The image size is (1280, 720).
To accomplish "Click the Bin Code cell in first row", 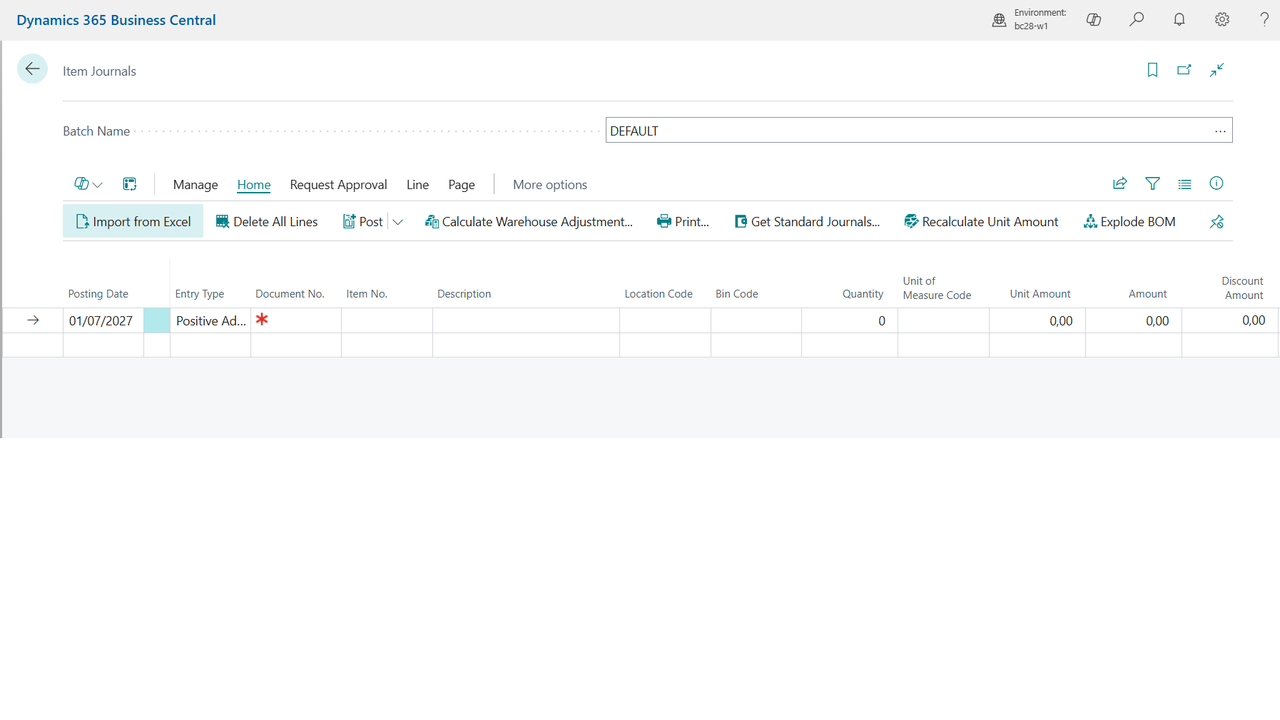I will (756, 321).
